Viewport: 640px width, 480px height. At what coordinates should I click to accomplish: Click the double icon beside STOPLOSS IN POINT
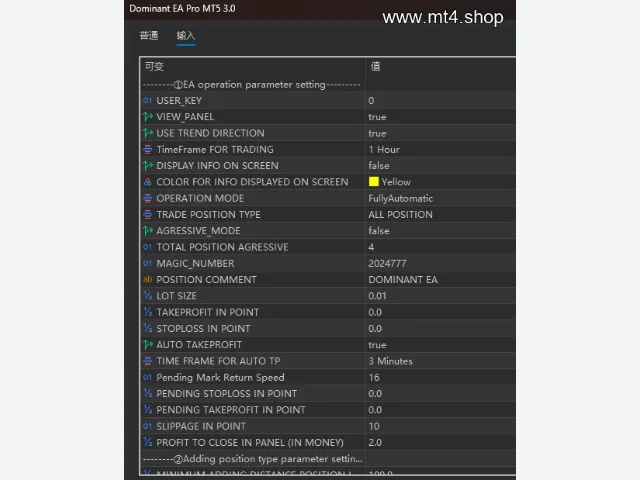click(x=147, y=329)
